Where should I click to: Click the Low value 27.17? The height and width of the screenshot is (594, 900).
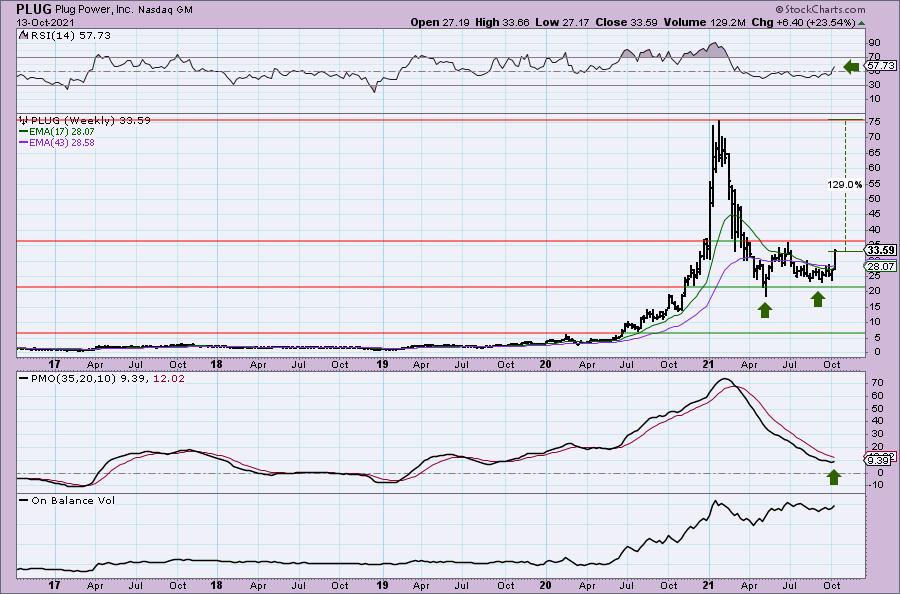576,22
